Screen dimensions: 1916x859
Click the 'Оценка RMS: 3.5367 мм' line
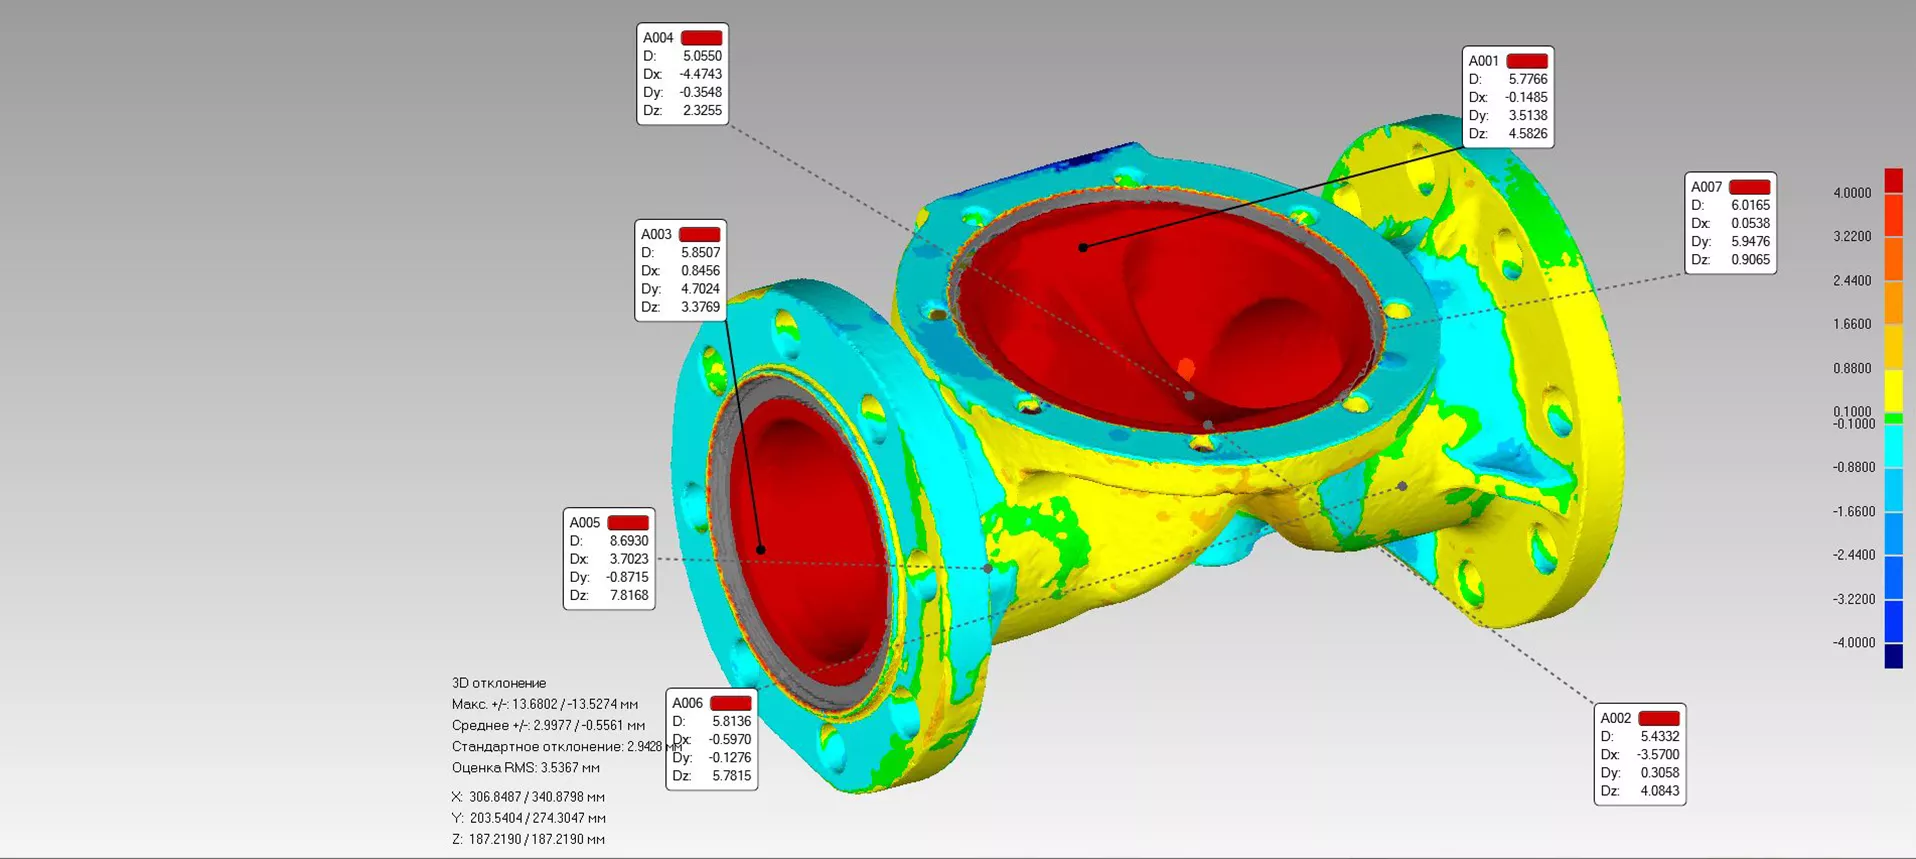coord(525,768)
